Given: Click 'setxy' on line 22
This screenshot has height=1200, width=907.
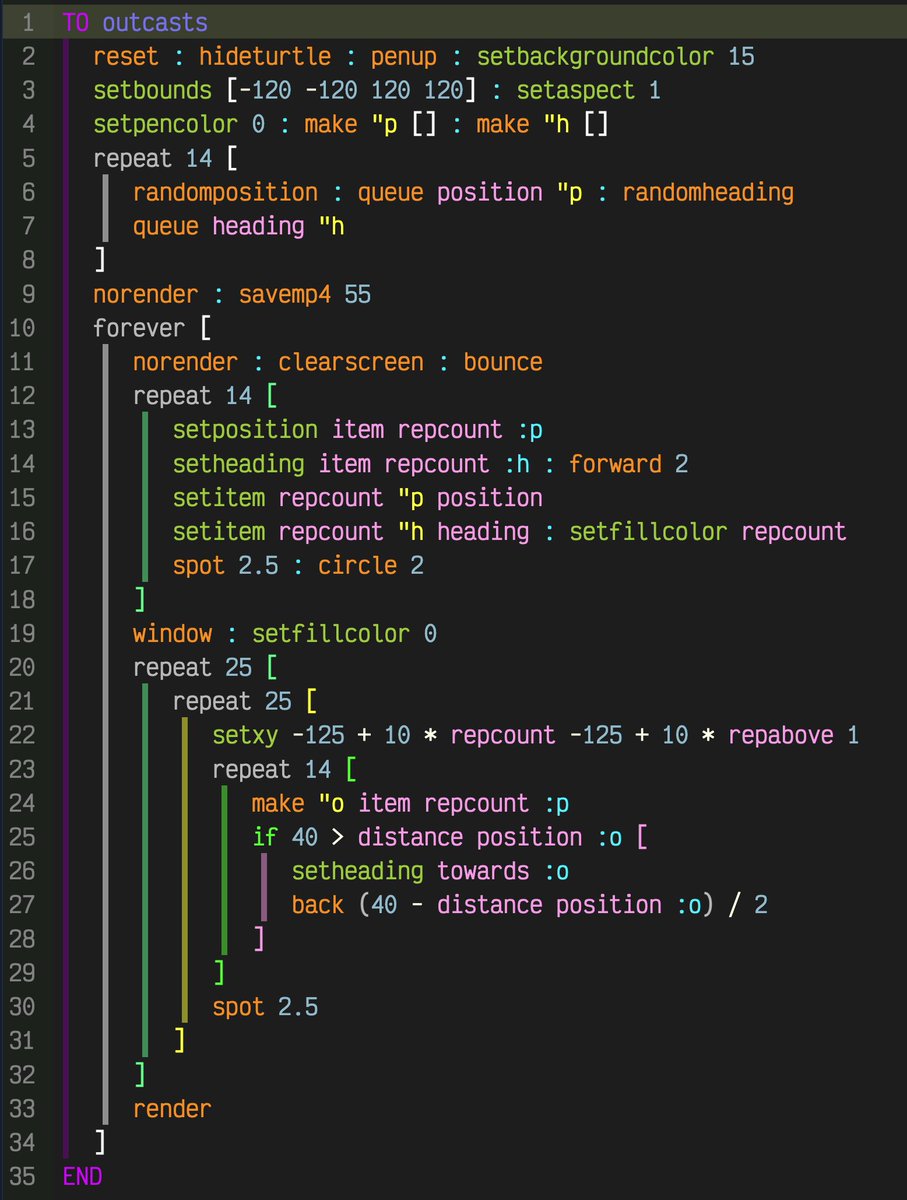Looking at the screenshot, I should [x=245, y=736].
